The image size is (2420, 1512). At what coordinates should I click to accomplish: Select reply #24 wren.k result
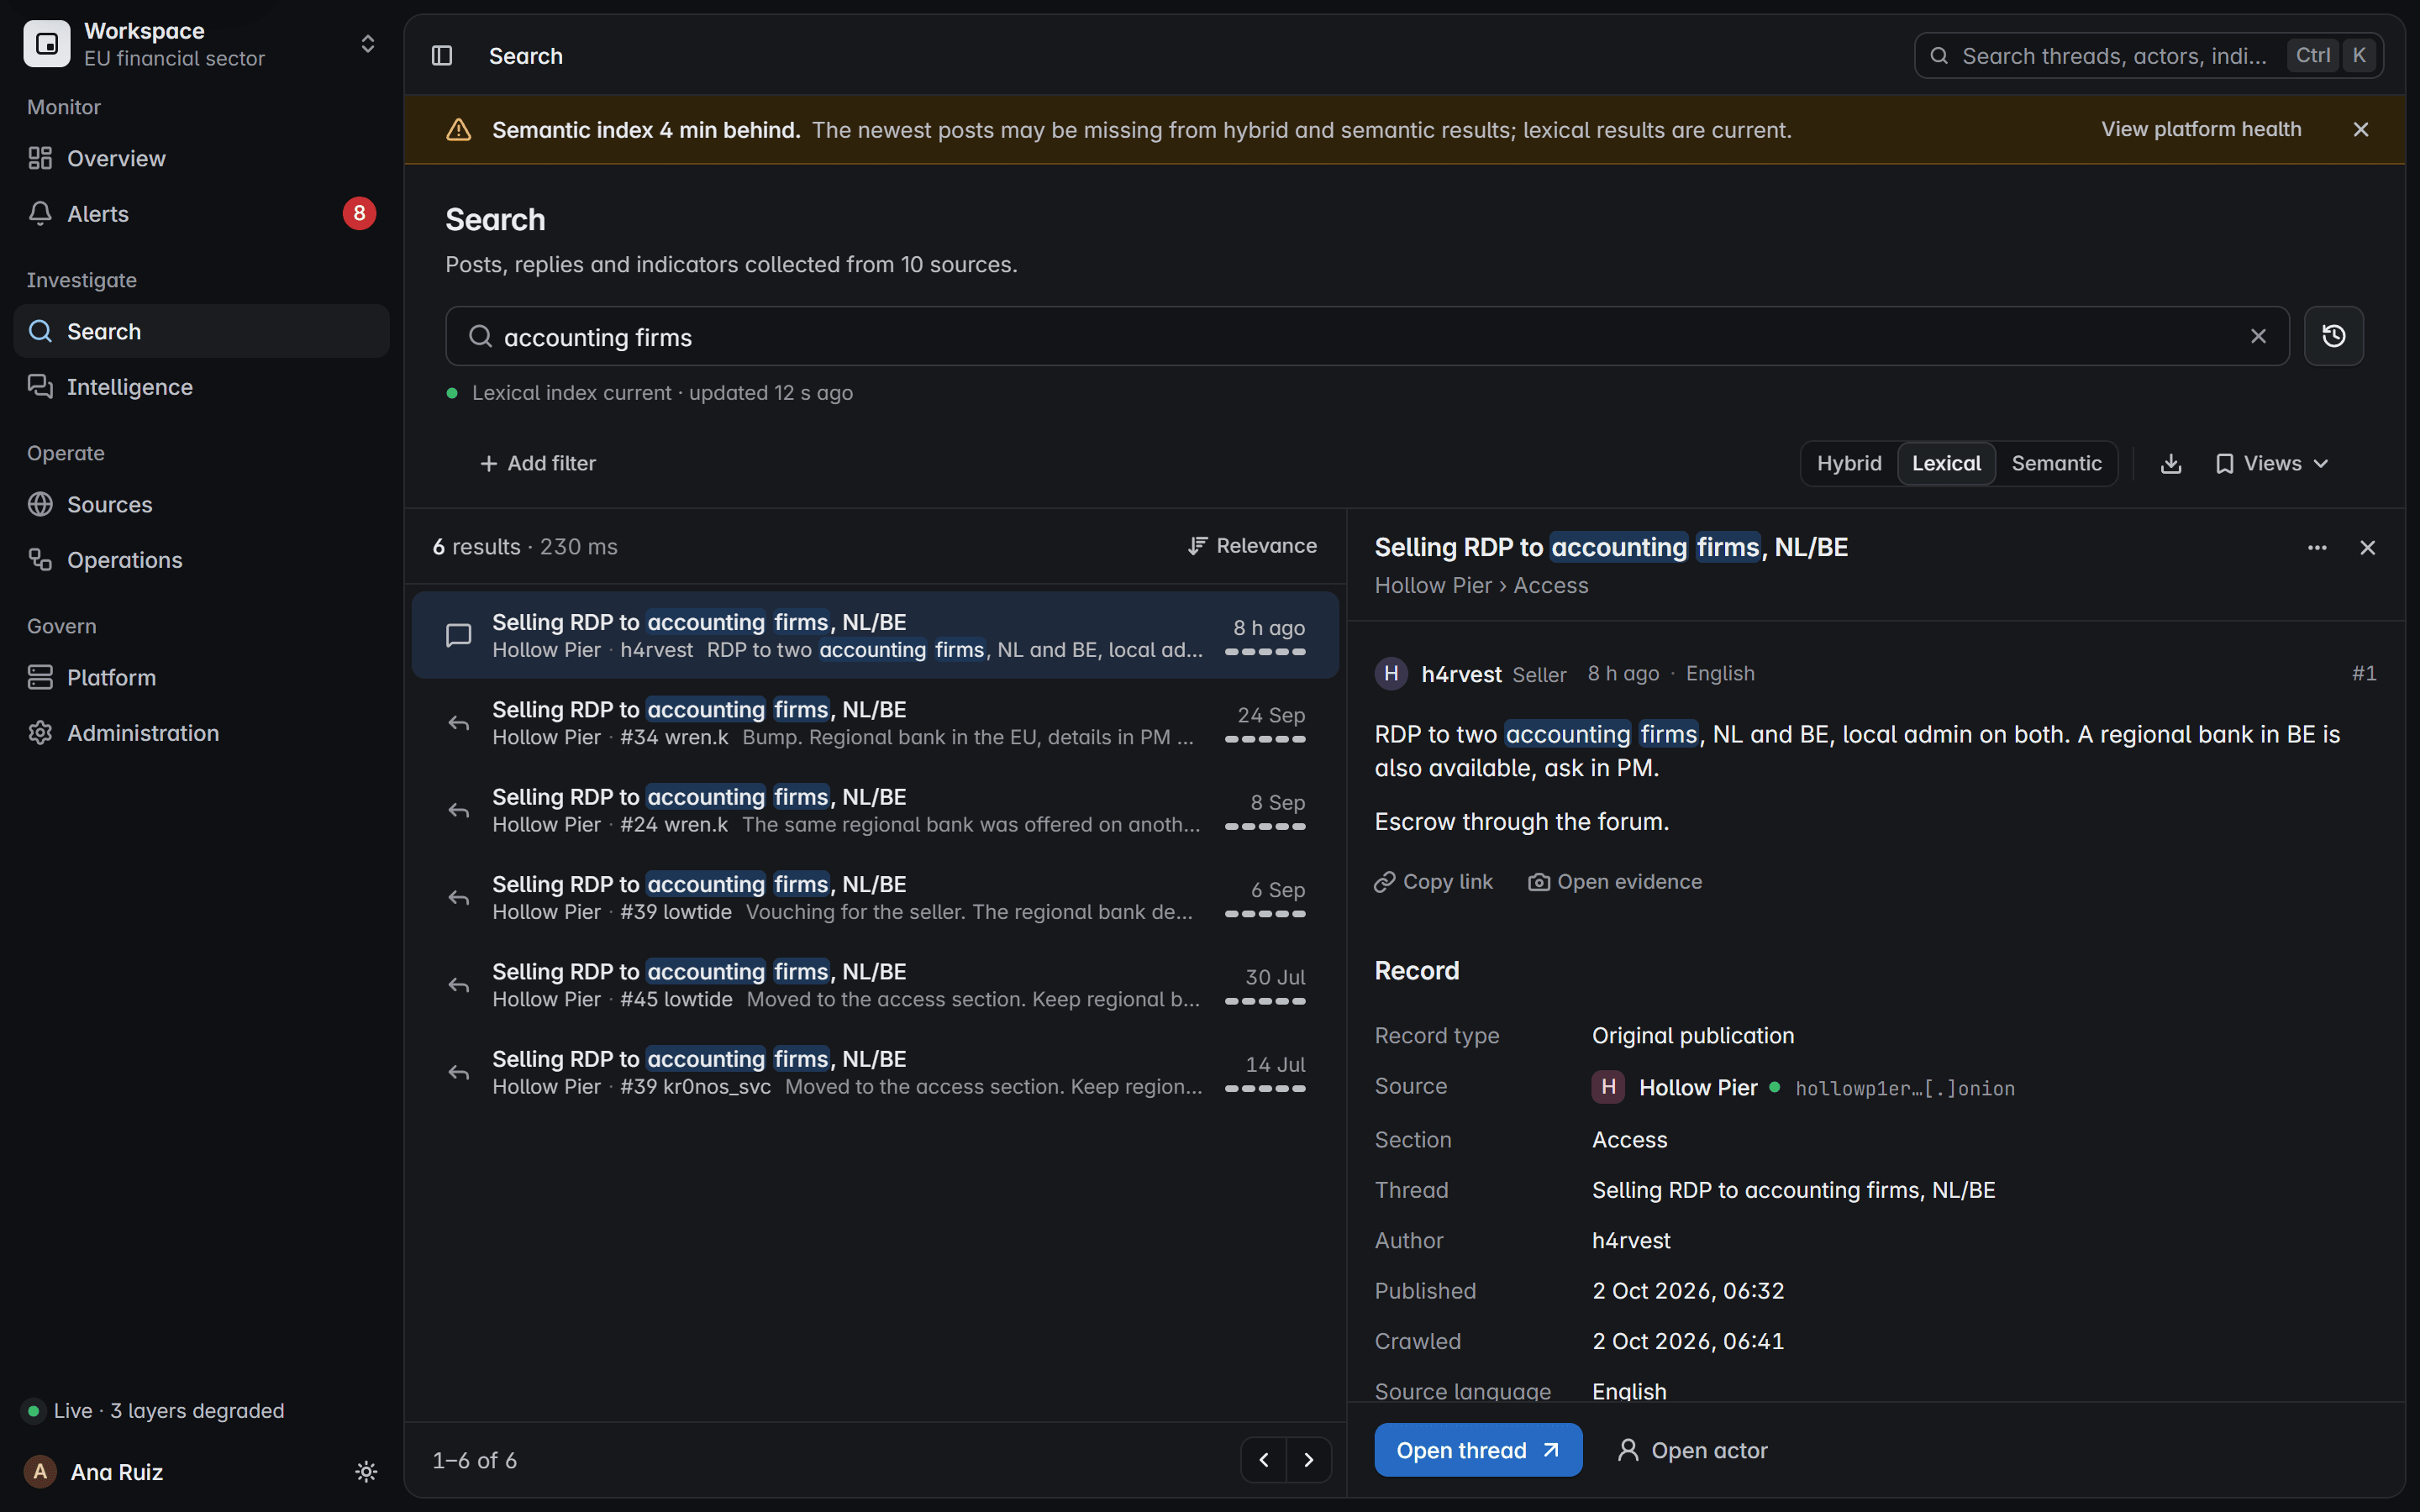coord(875,810)
